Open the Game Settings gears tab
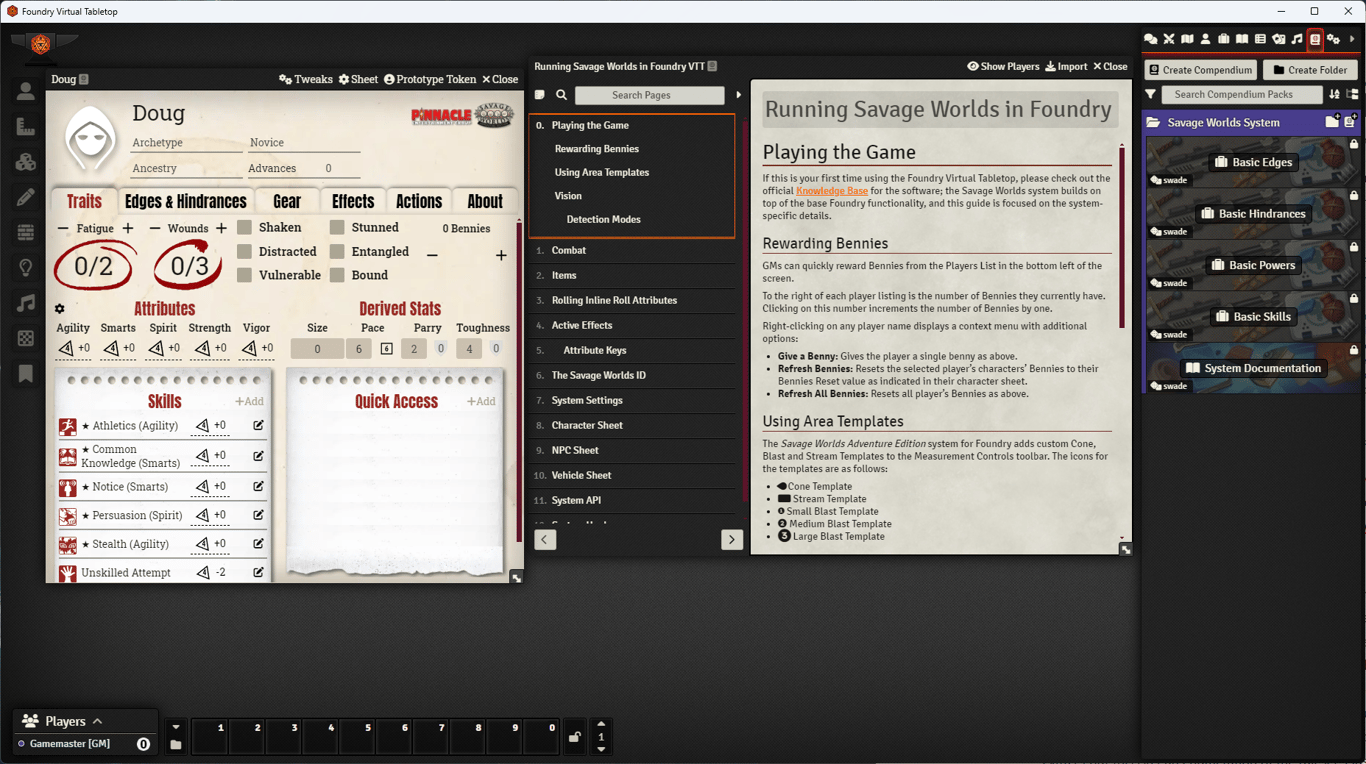 point(1333,39)
